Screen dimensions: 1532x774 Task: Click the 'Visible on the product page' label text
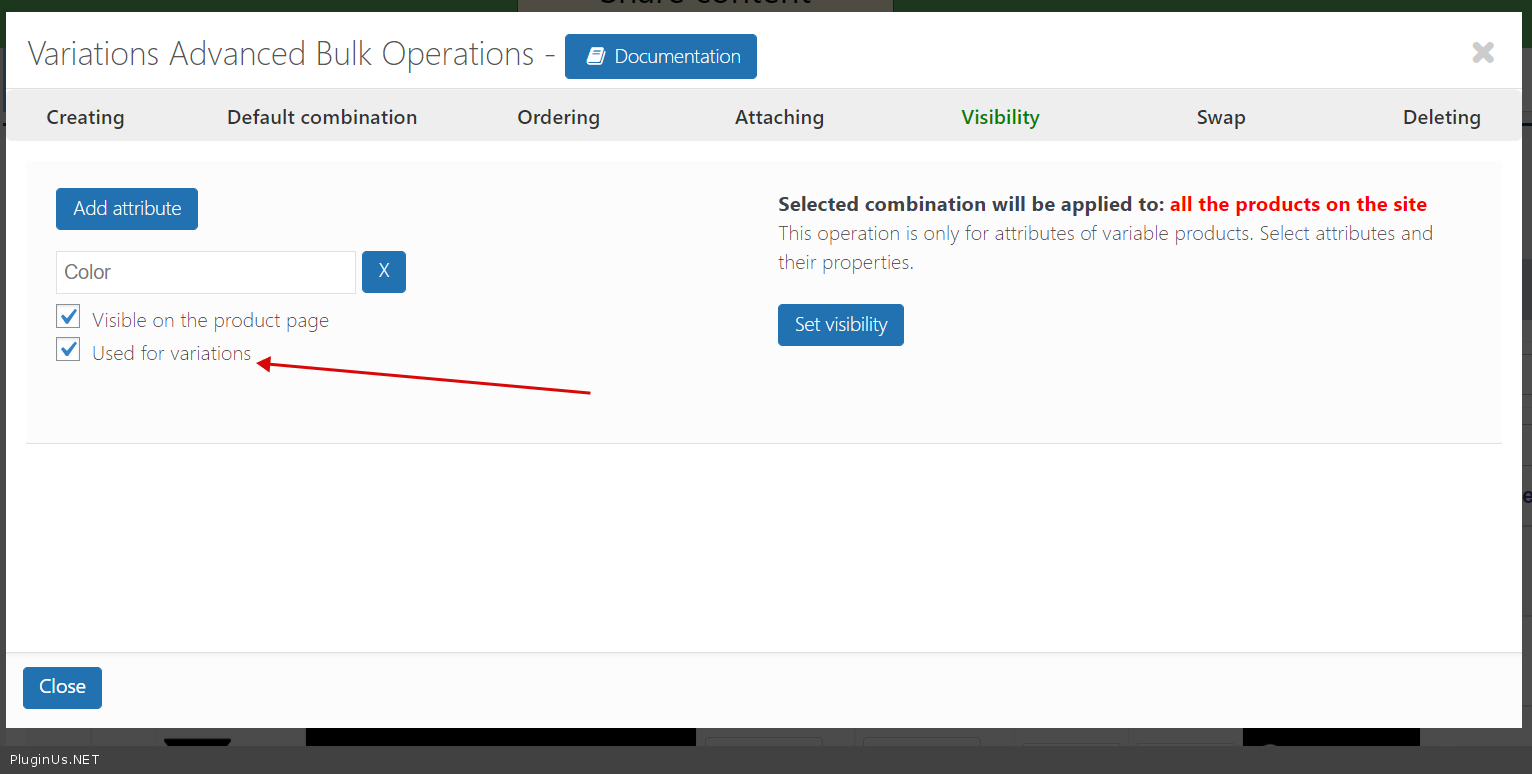click(210, 320)
